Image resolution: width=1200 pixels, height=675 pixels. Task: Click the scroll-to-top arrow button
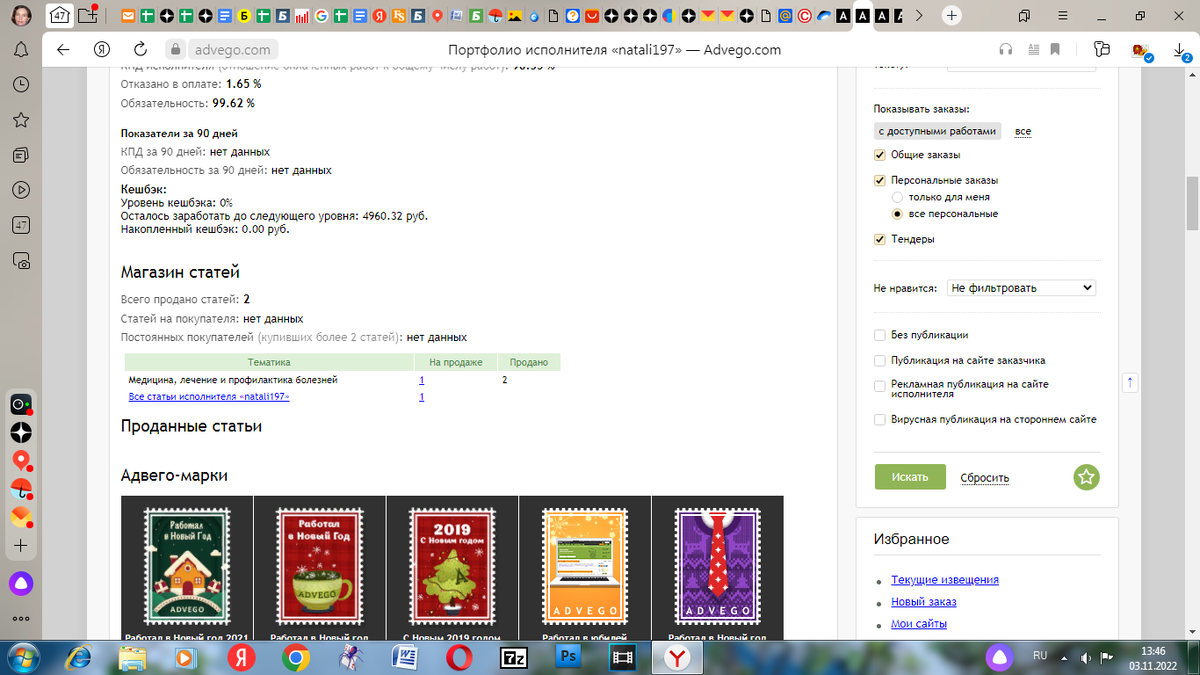tap(1130, 382)
